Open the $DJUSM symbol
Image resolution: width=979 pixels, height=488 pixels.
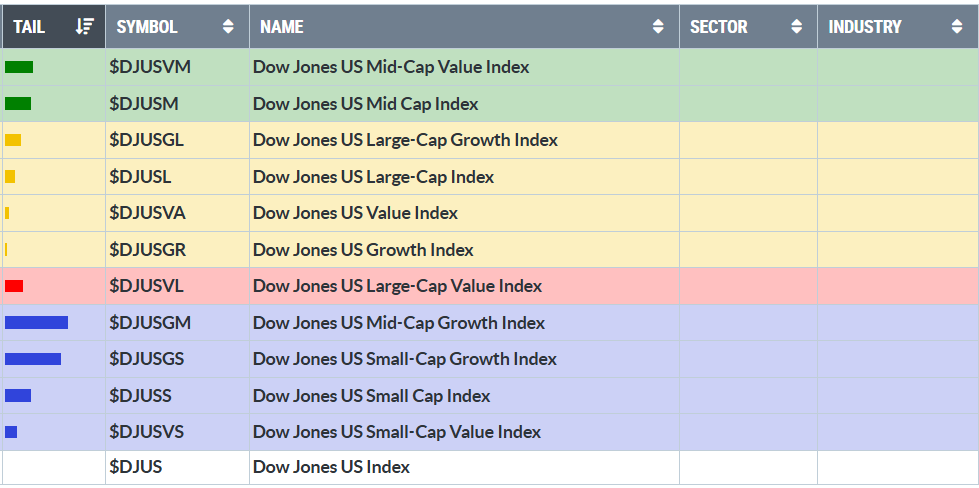click(144, 104)
